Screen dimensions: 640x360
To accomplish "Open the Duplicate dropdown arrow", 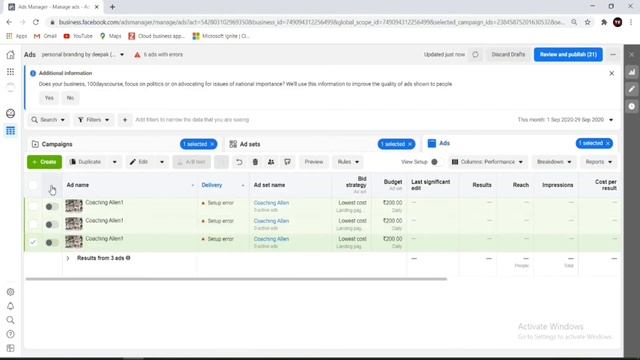I will [x=115, y=162].
